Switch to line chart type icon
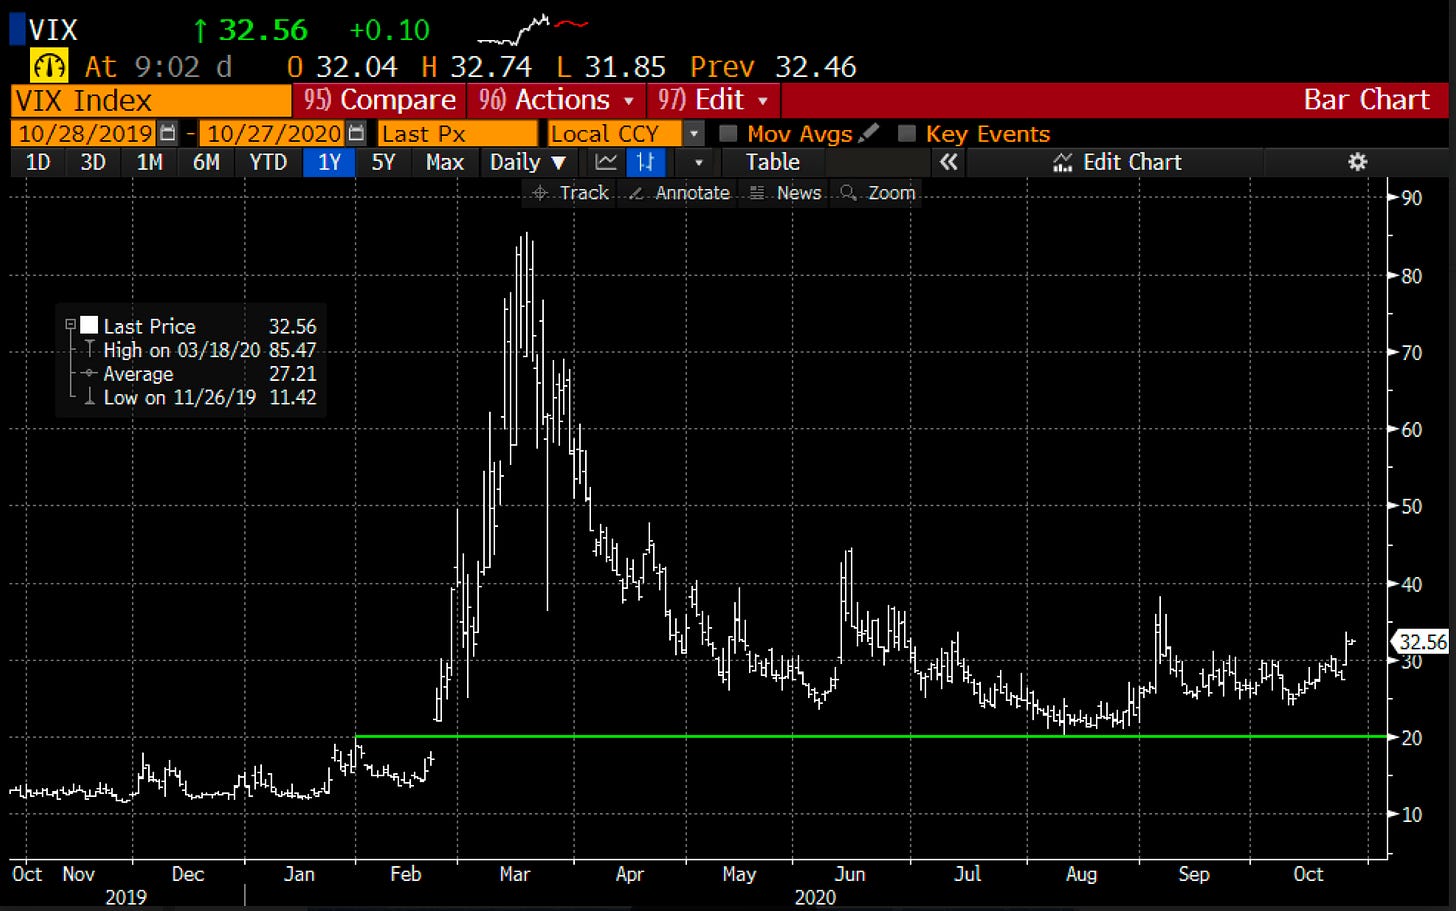 click(x=606, y=162)
